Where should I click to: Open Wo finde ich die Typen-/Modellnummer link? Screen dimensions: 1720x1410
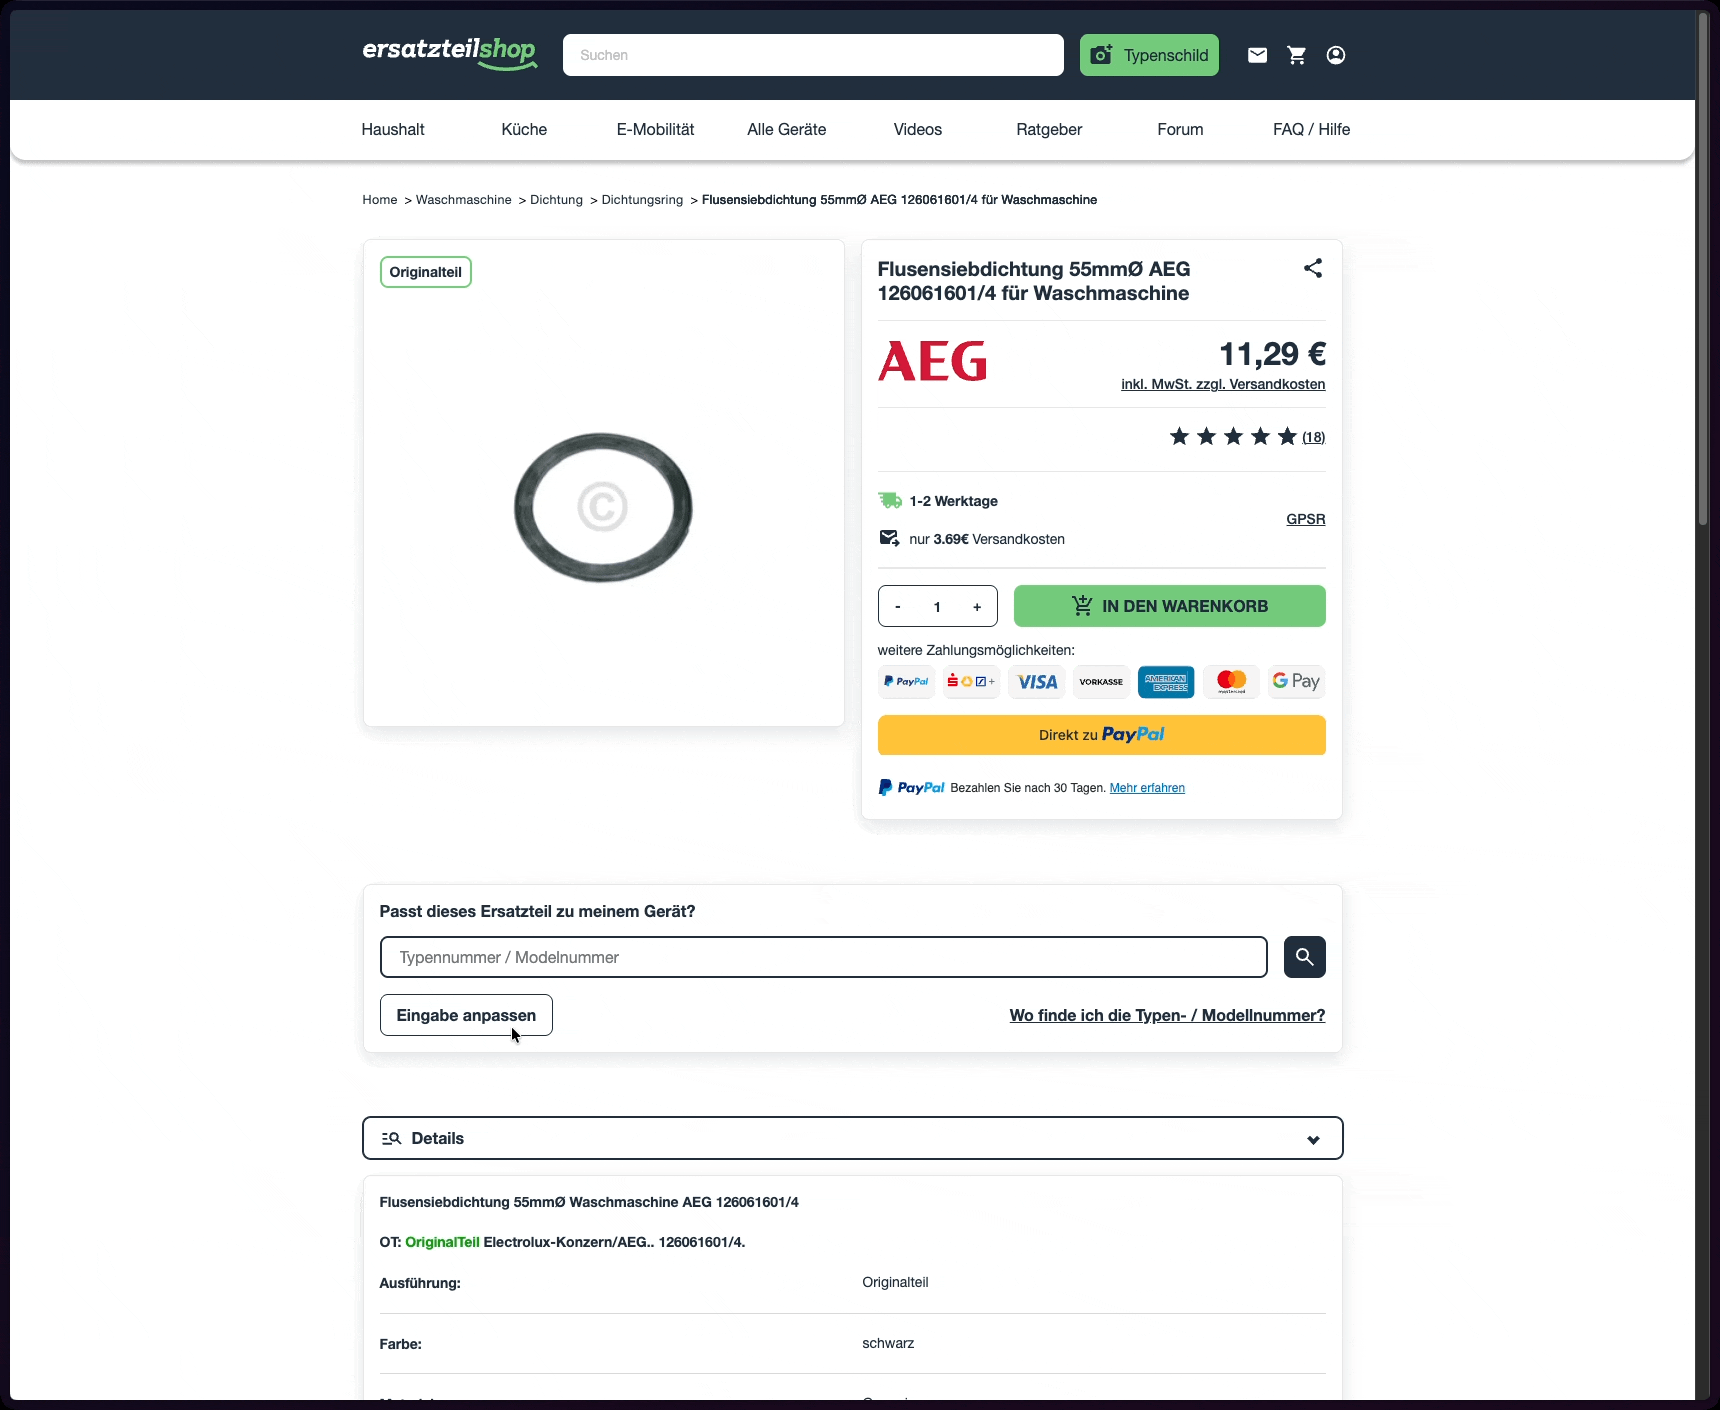(x=1167, y=1015)
